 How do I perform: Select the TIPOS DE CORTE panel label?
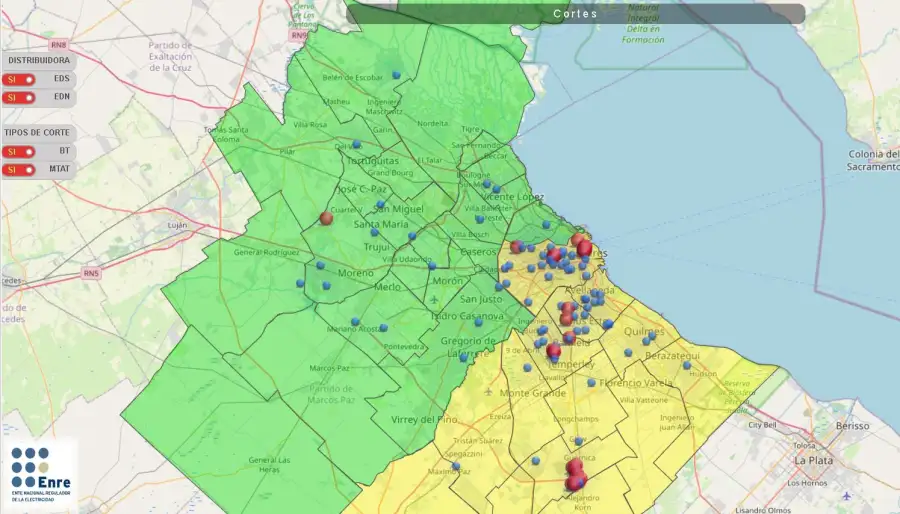pyautogui.click(x=37, y=133)
